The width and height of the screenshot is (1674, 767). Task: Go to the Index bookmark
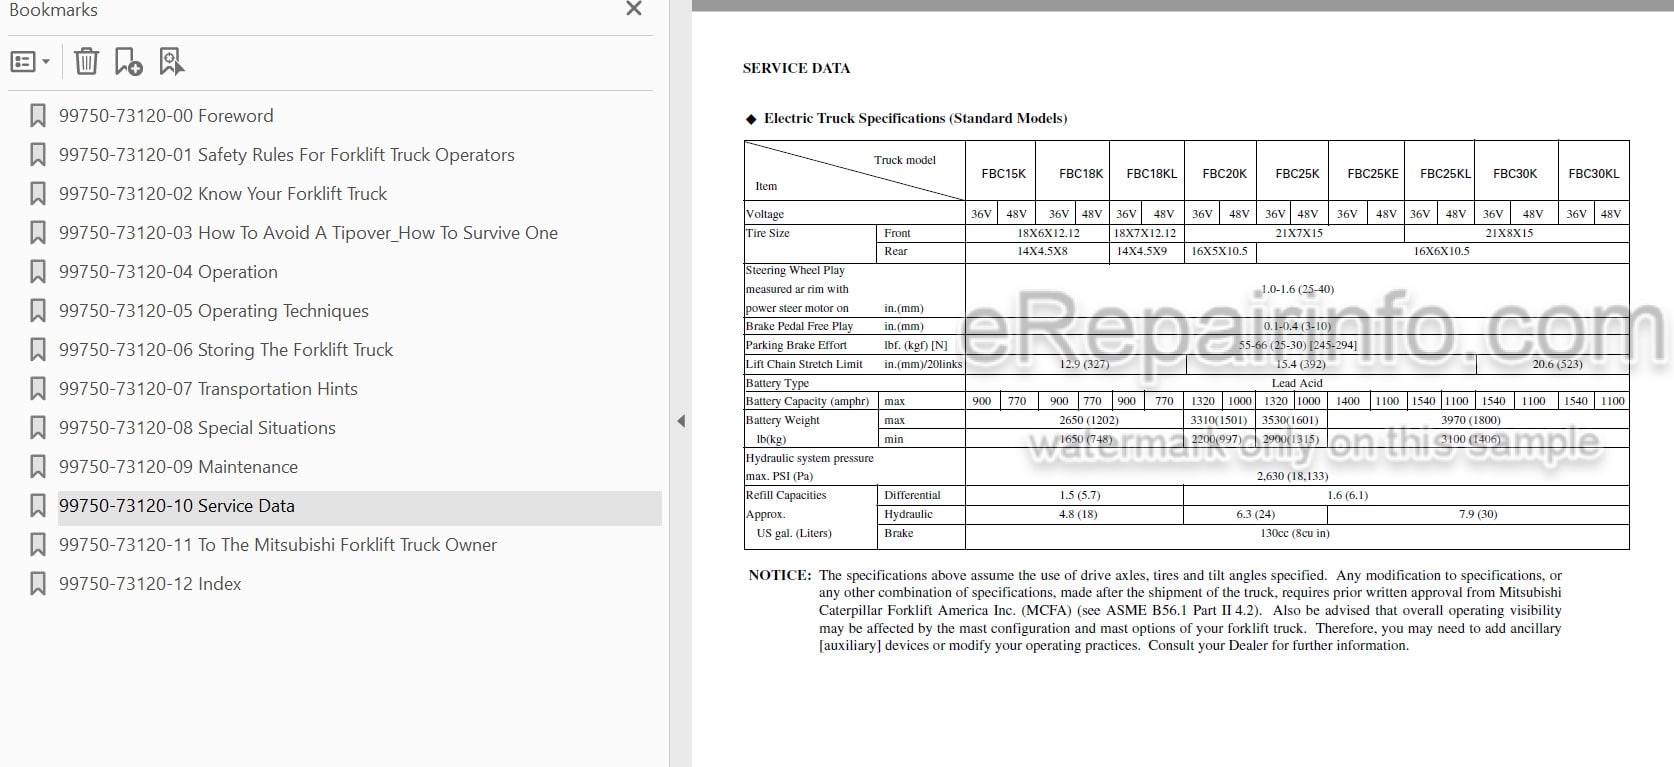pos(150,584)
